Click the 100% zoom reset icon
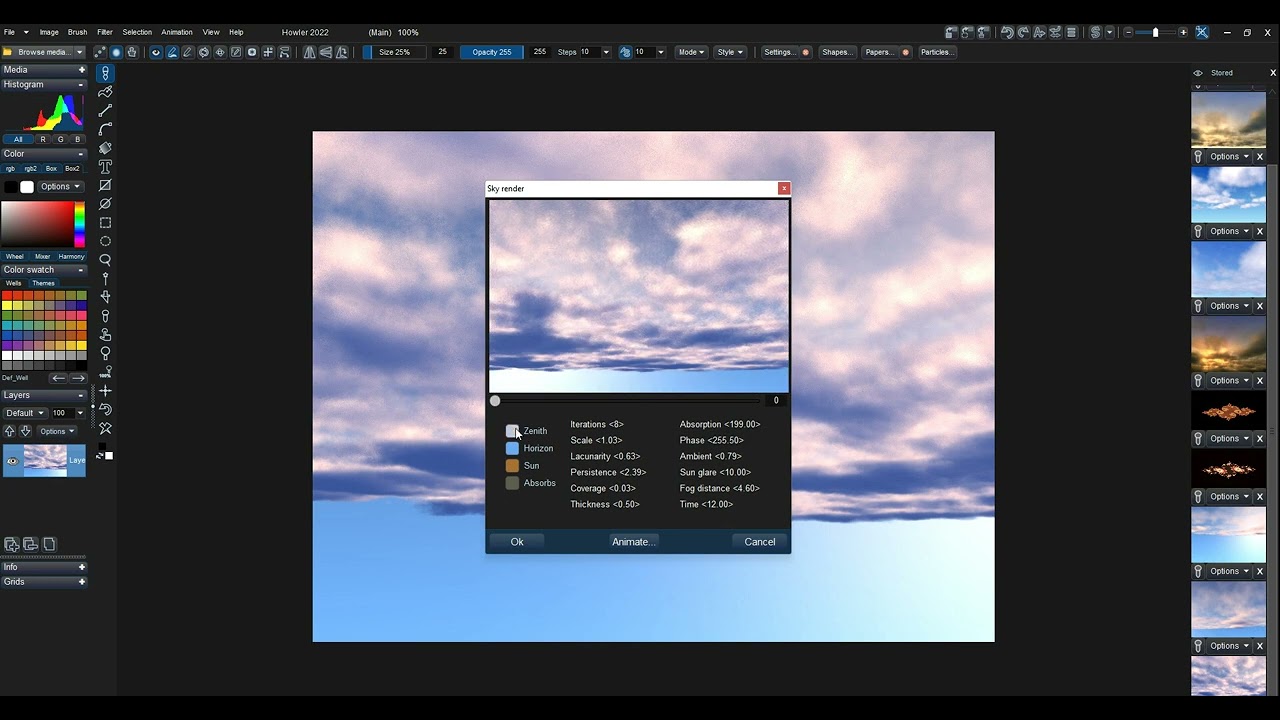Image resolution: width=1280 pixels, height=720 pixels. 105,372
